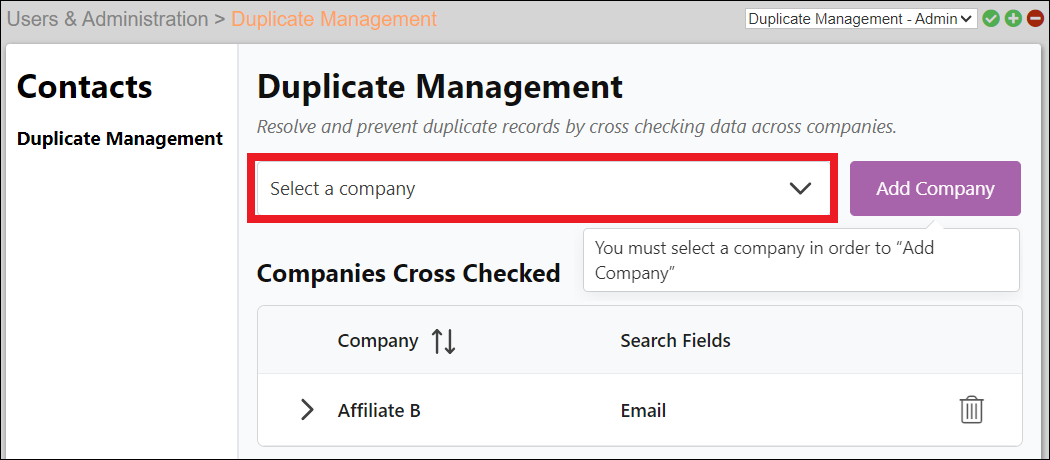Click the green checkmark icon

tap(991, 19)
